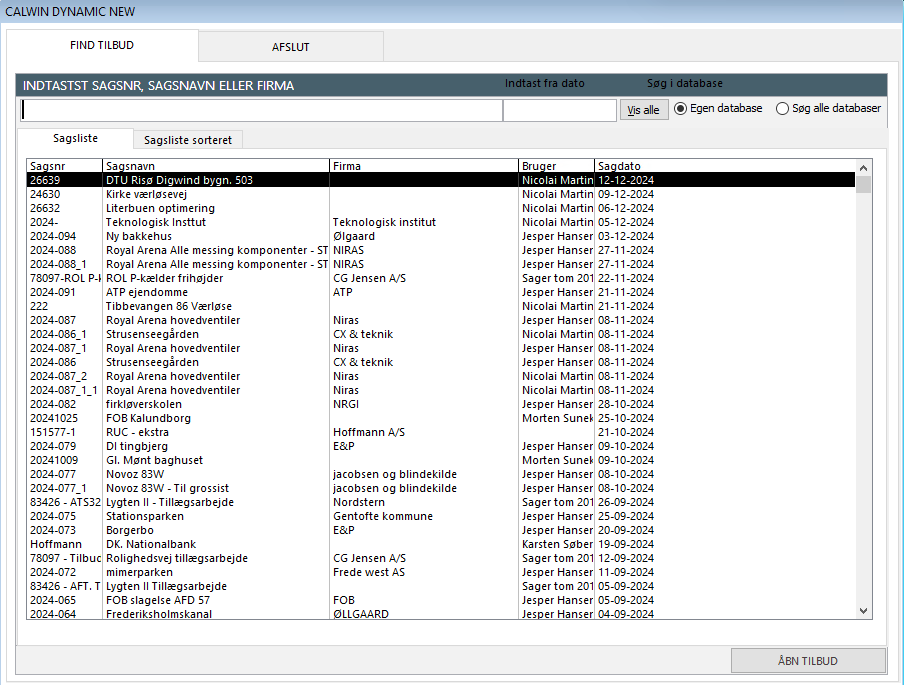Select Lygten II Tillægsarbejde from 05-09-2024
Image resolution: width=904 pixels, height=685 pixels.
(x=441, y=586)
